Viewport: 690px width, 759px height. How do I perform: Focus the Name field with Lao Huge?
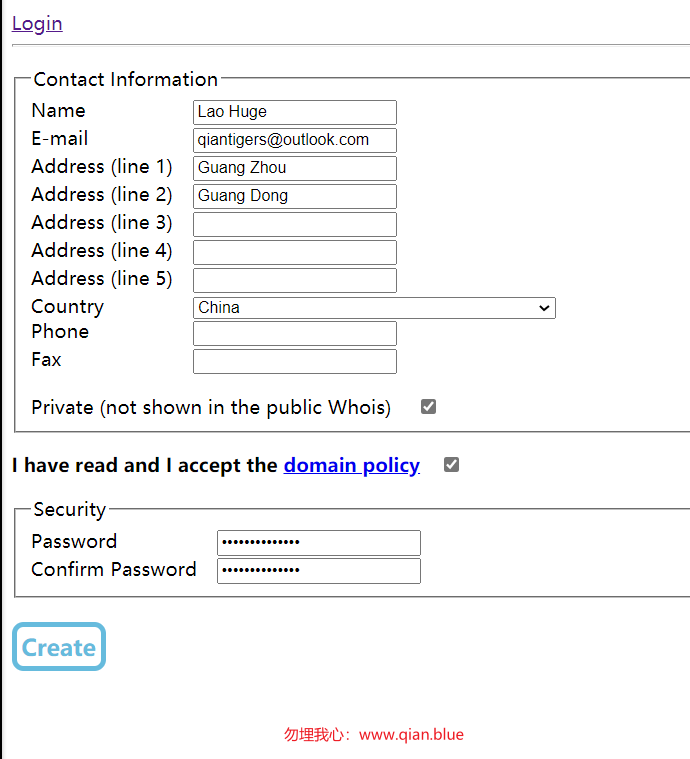[x=295, y=112]
